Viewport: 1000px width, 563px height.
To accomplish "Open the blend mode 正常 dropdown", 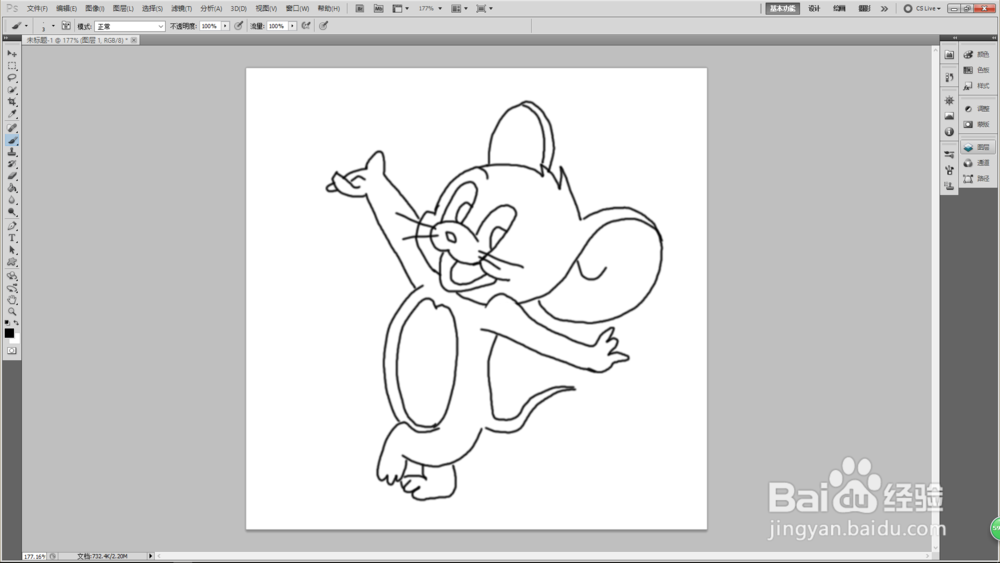I will (x=130, y=26).
